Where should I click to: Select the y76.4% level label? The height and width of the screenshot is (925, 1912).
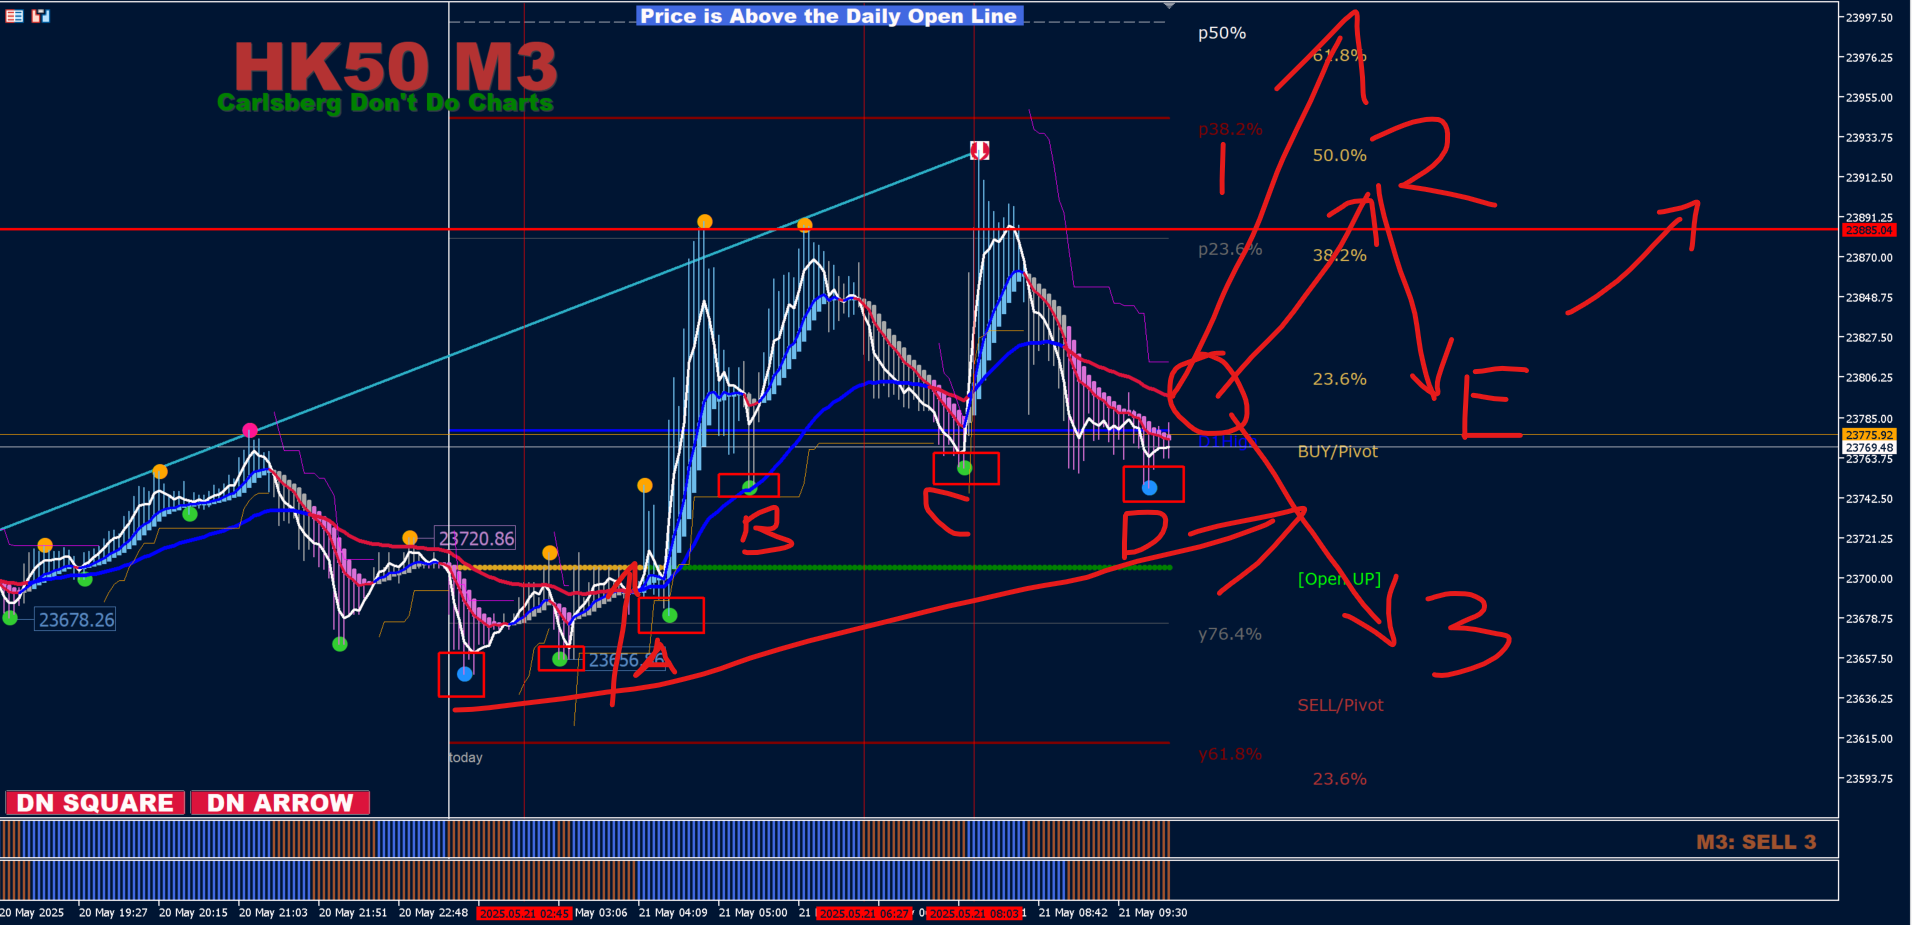(x=1230, y=634)
